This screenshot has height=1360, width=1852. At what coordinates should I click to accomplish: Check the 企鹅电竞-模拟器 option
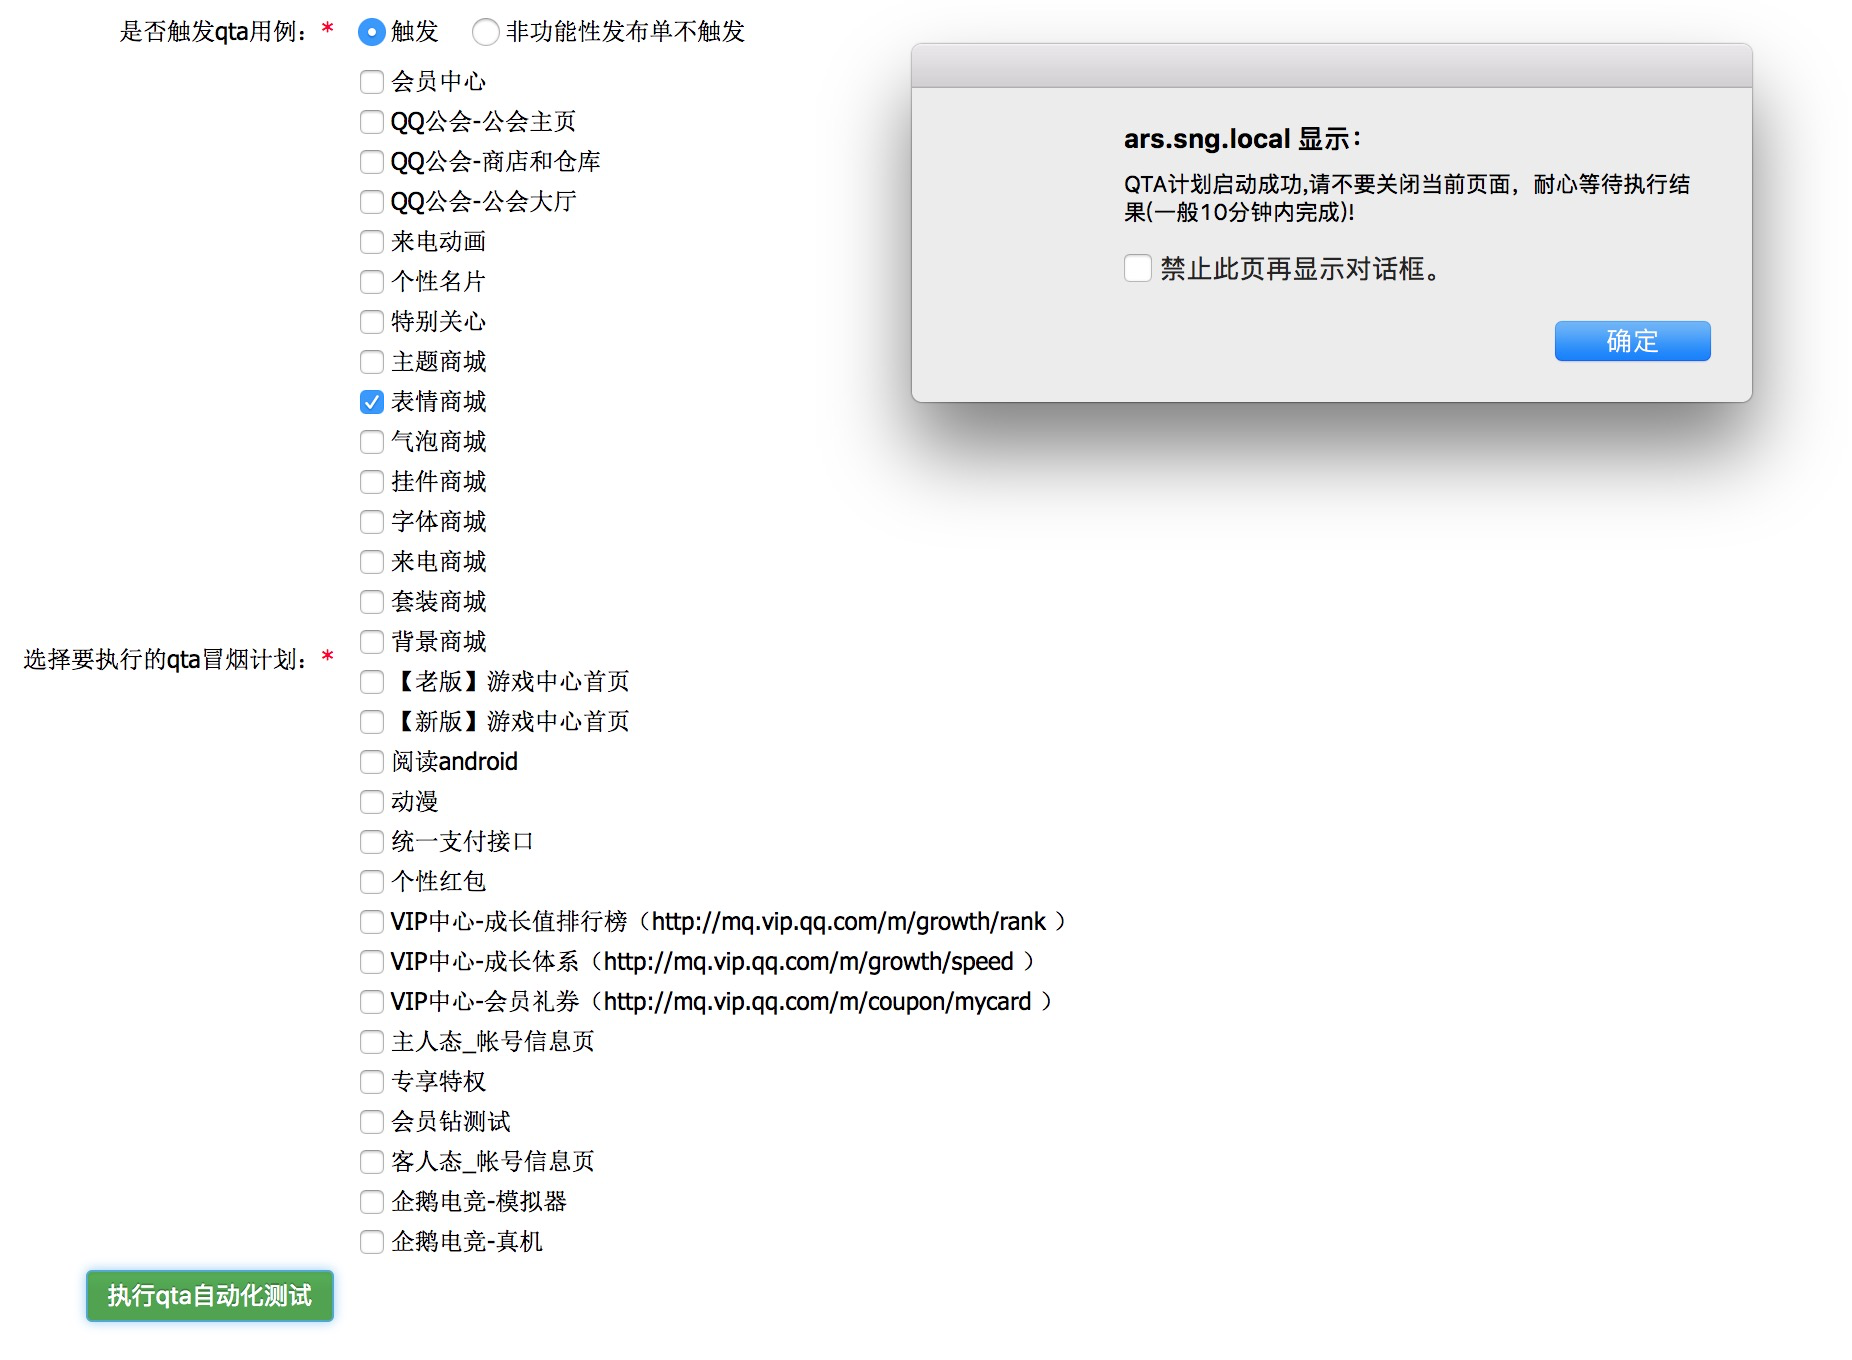[371, 1202]
